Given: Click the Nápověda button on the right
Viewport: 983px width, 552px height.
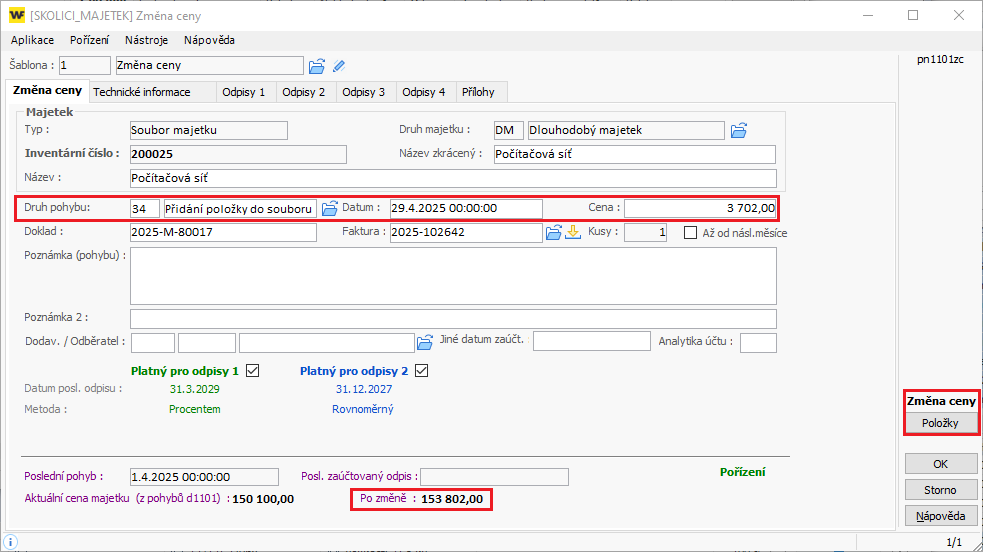Looking at the screenshot, I should point(940,516).
